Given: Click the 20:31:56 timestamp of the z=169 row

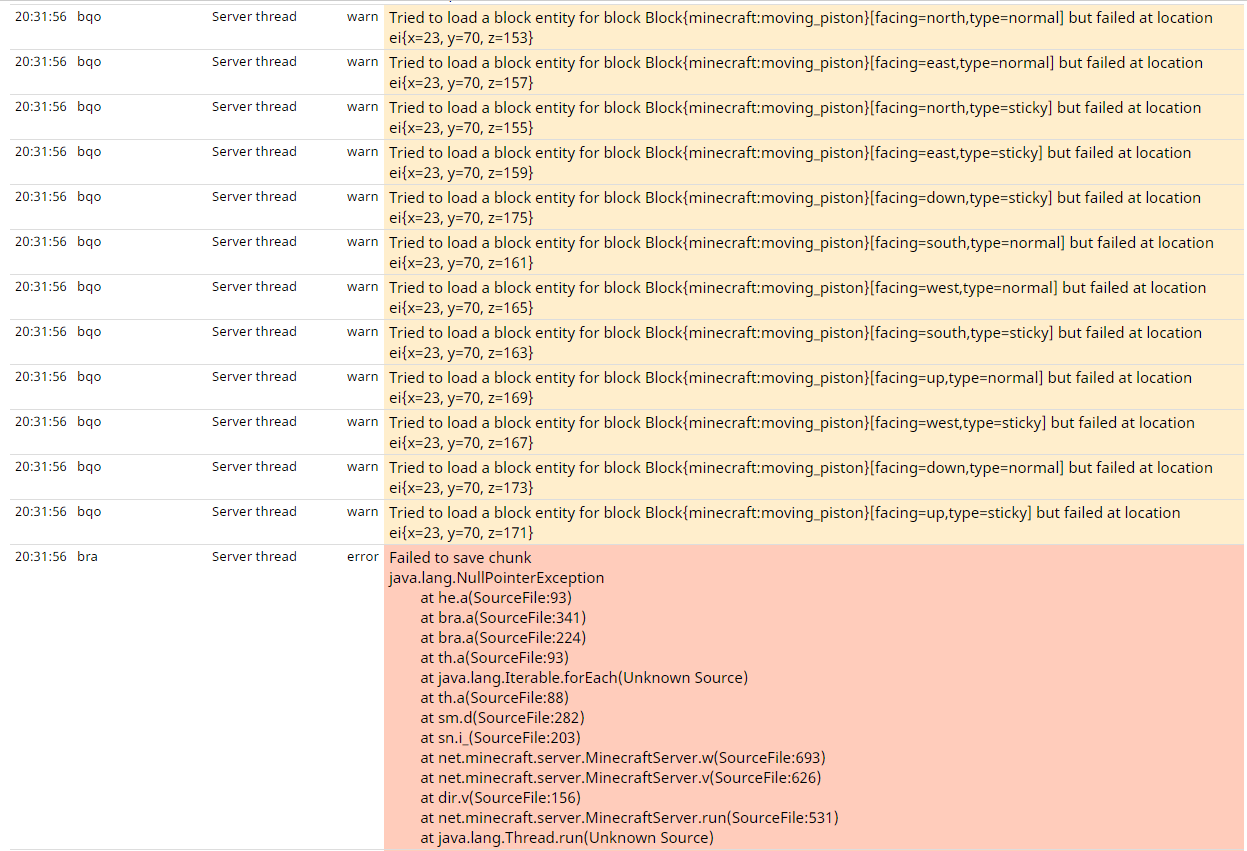Looking at the screenshot, I should 41,377.
